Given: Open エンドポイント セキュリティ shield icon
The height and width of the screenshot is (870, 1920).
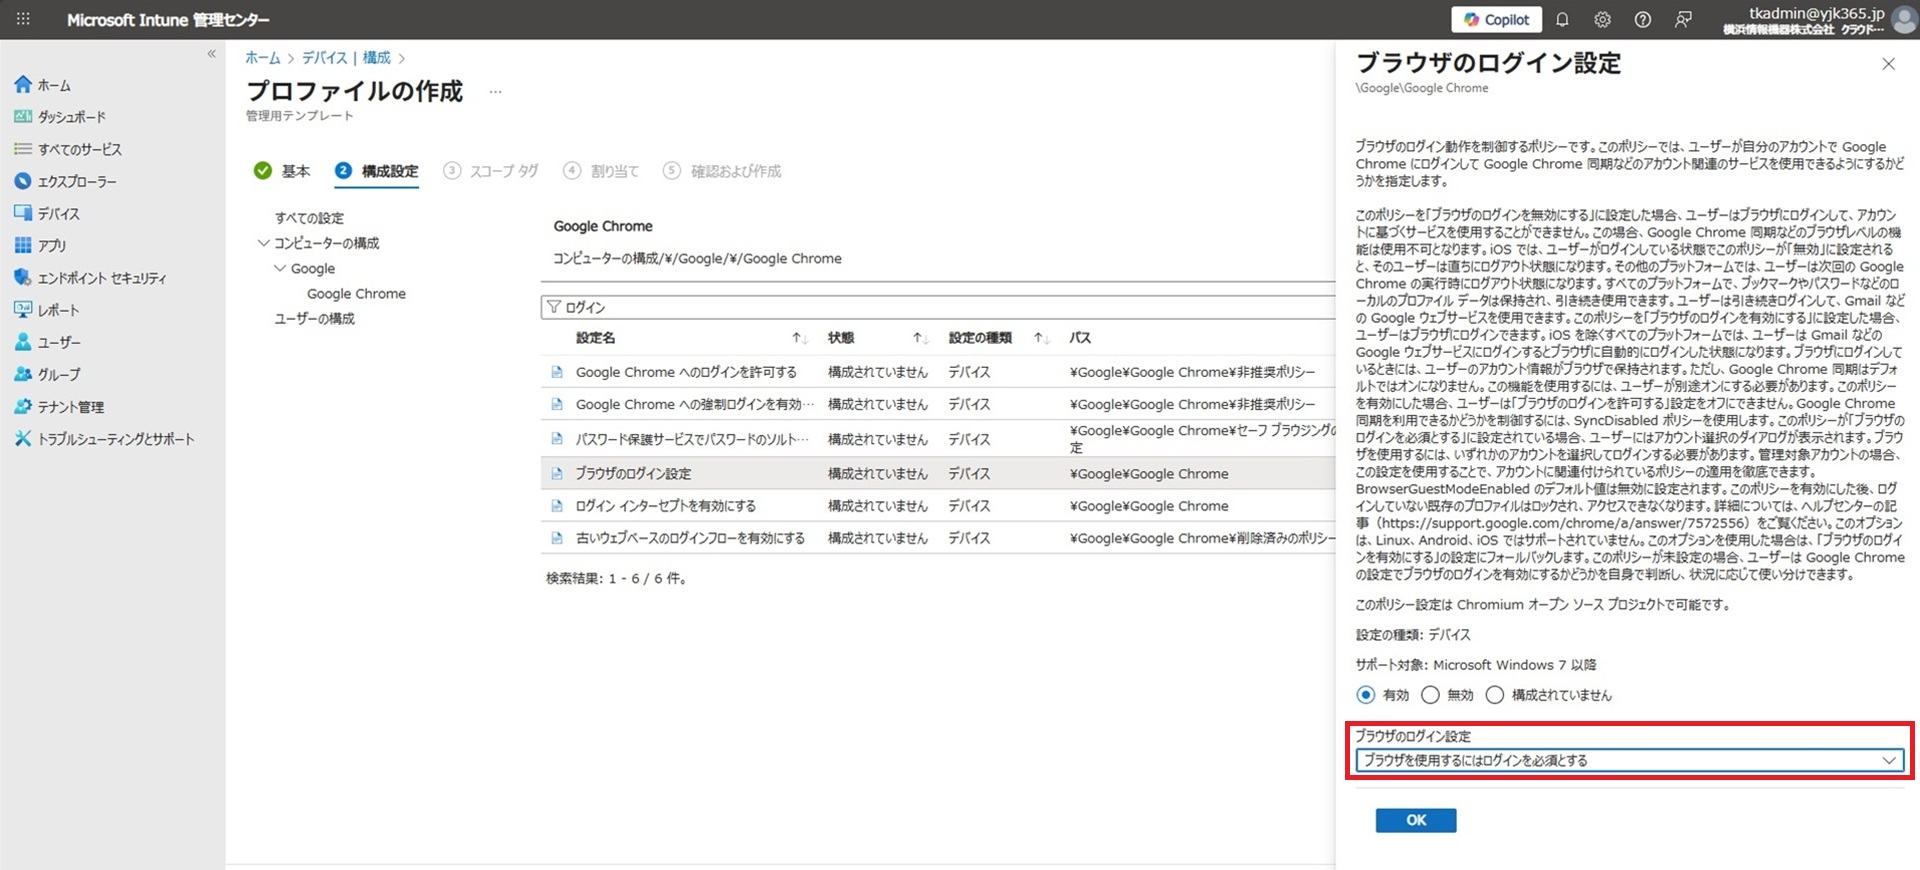Looking at the screenshot, I should [23, 278].
